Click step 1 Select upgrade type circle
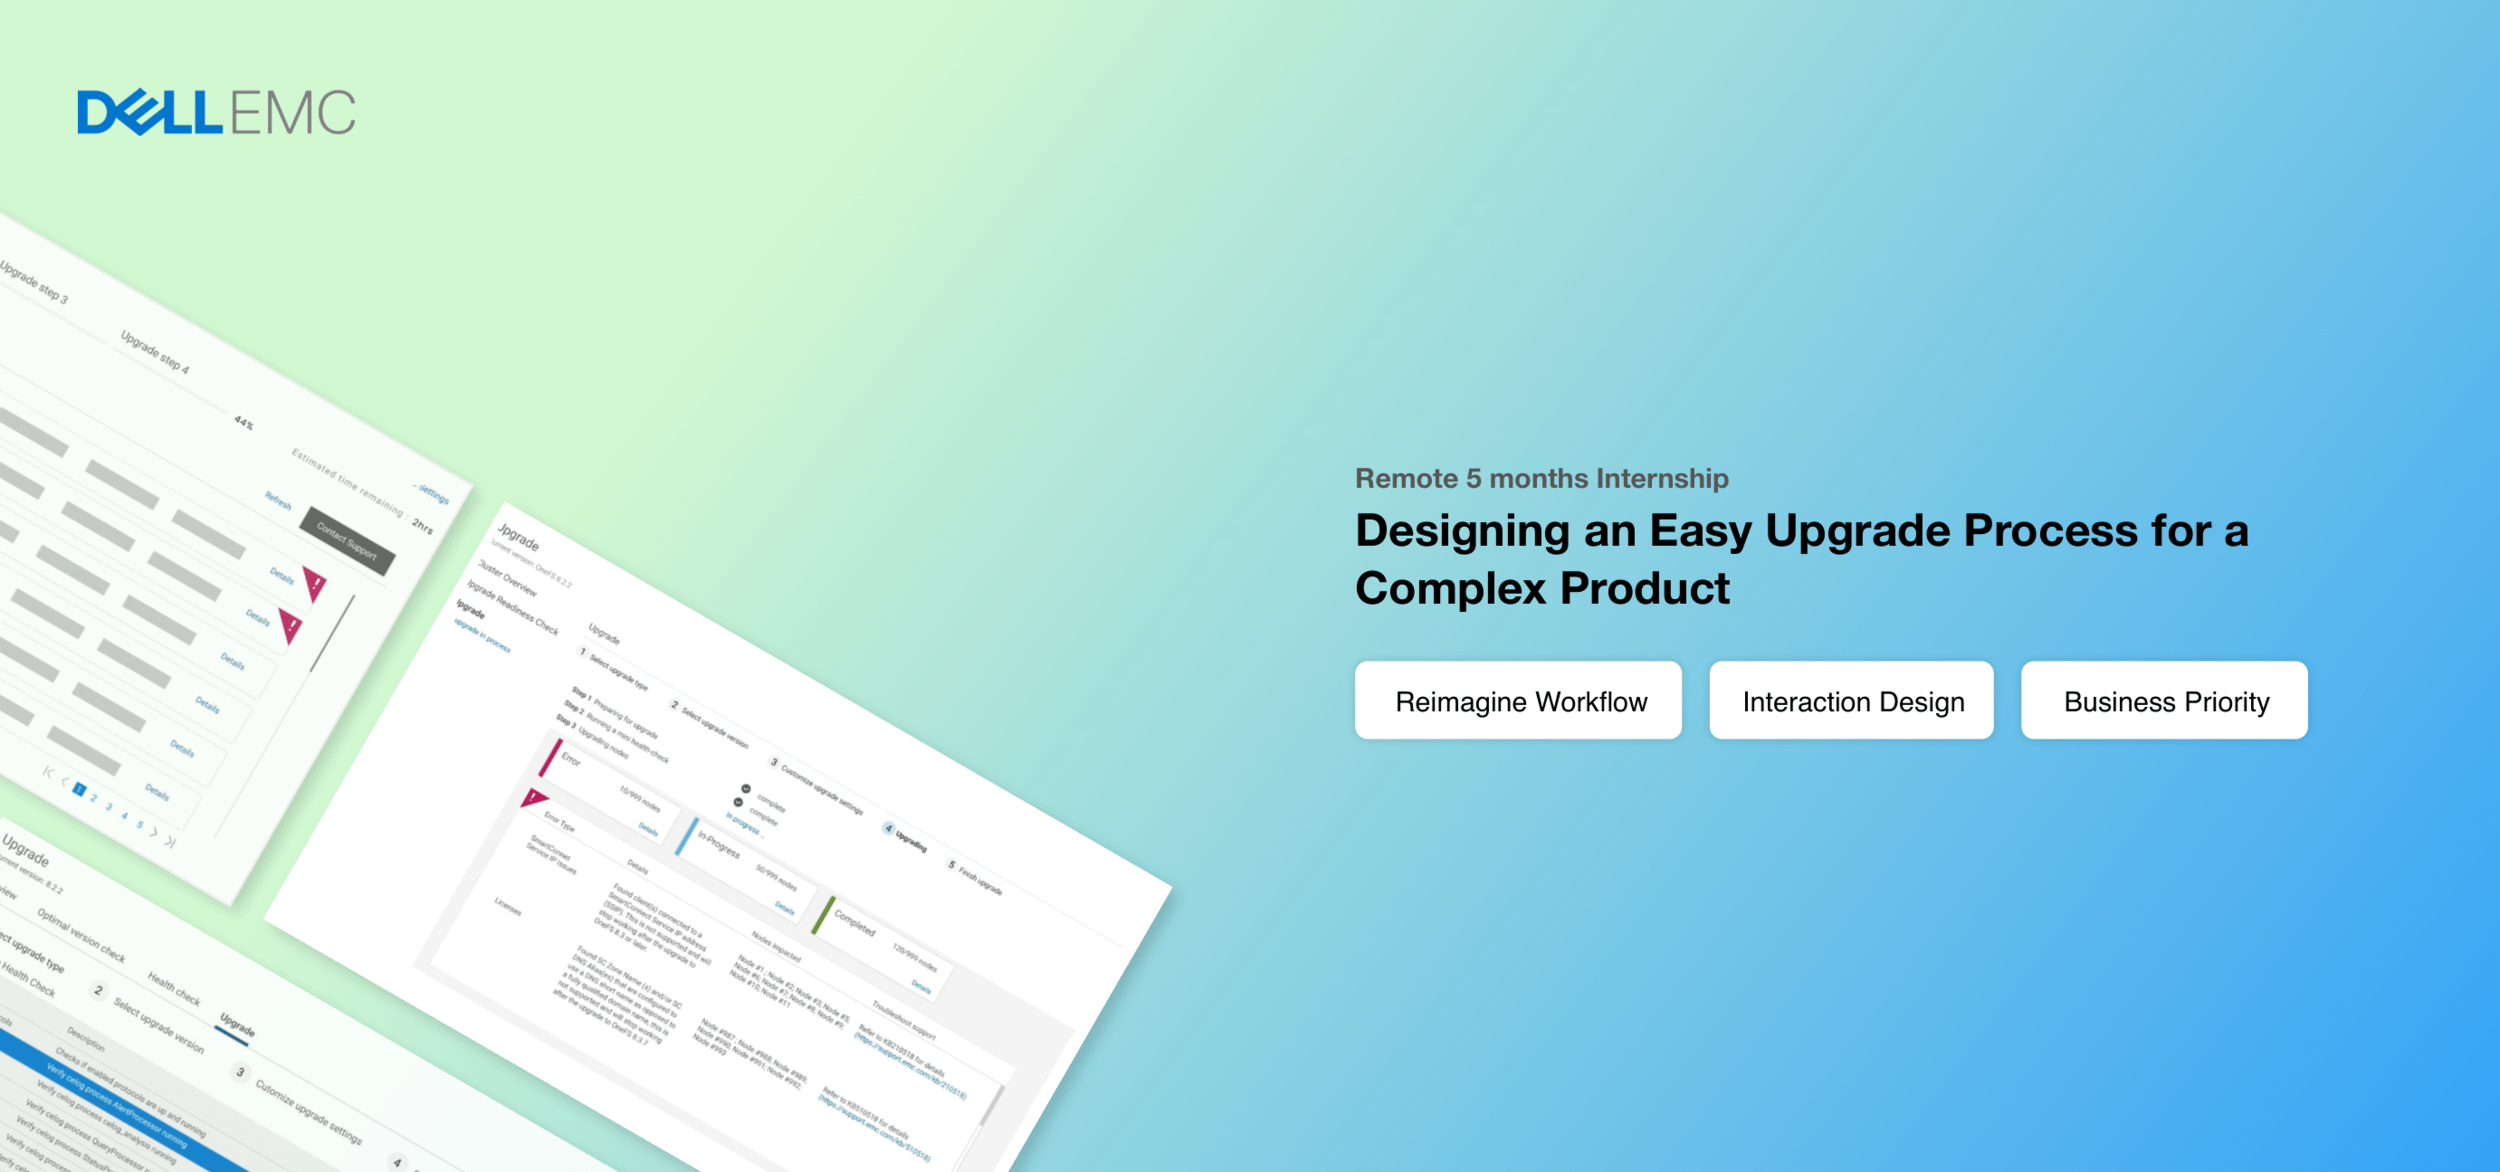2500x1172 pixels. (582, 652)
